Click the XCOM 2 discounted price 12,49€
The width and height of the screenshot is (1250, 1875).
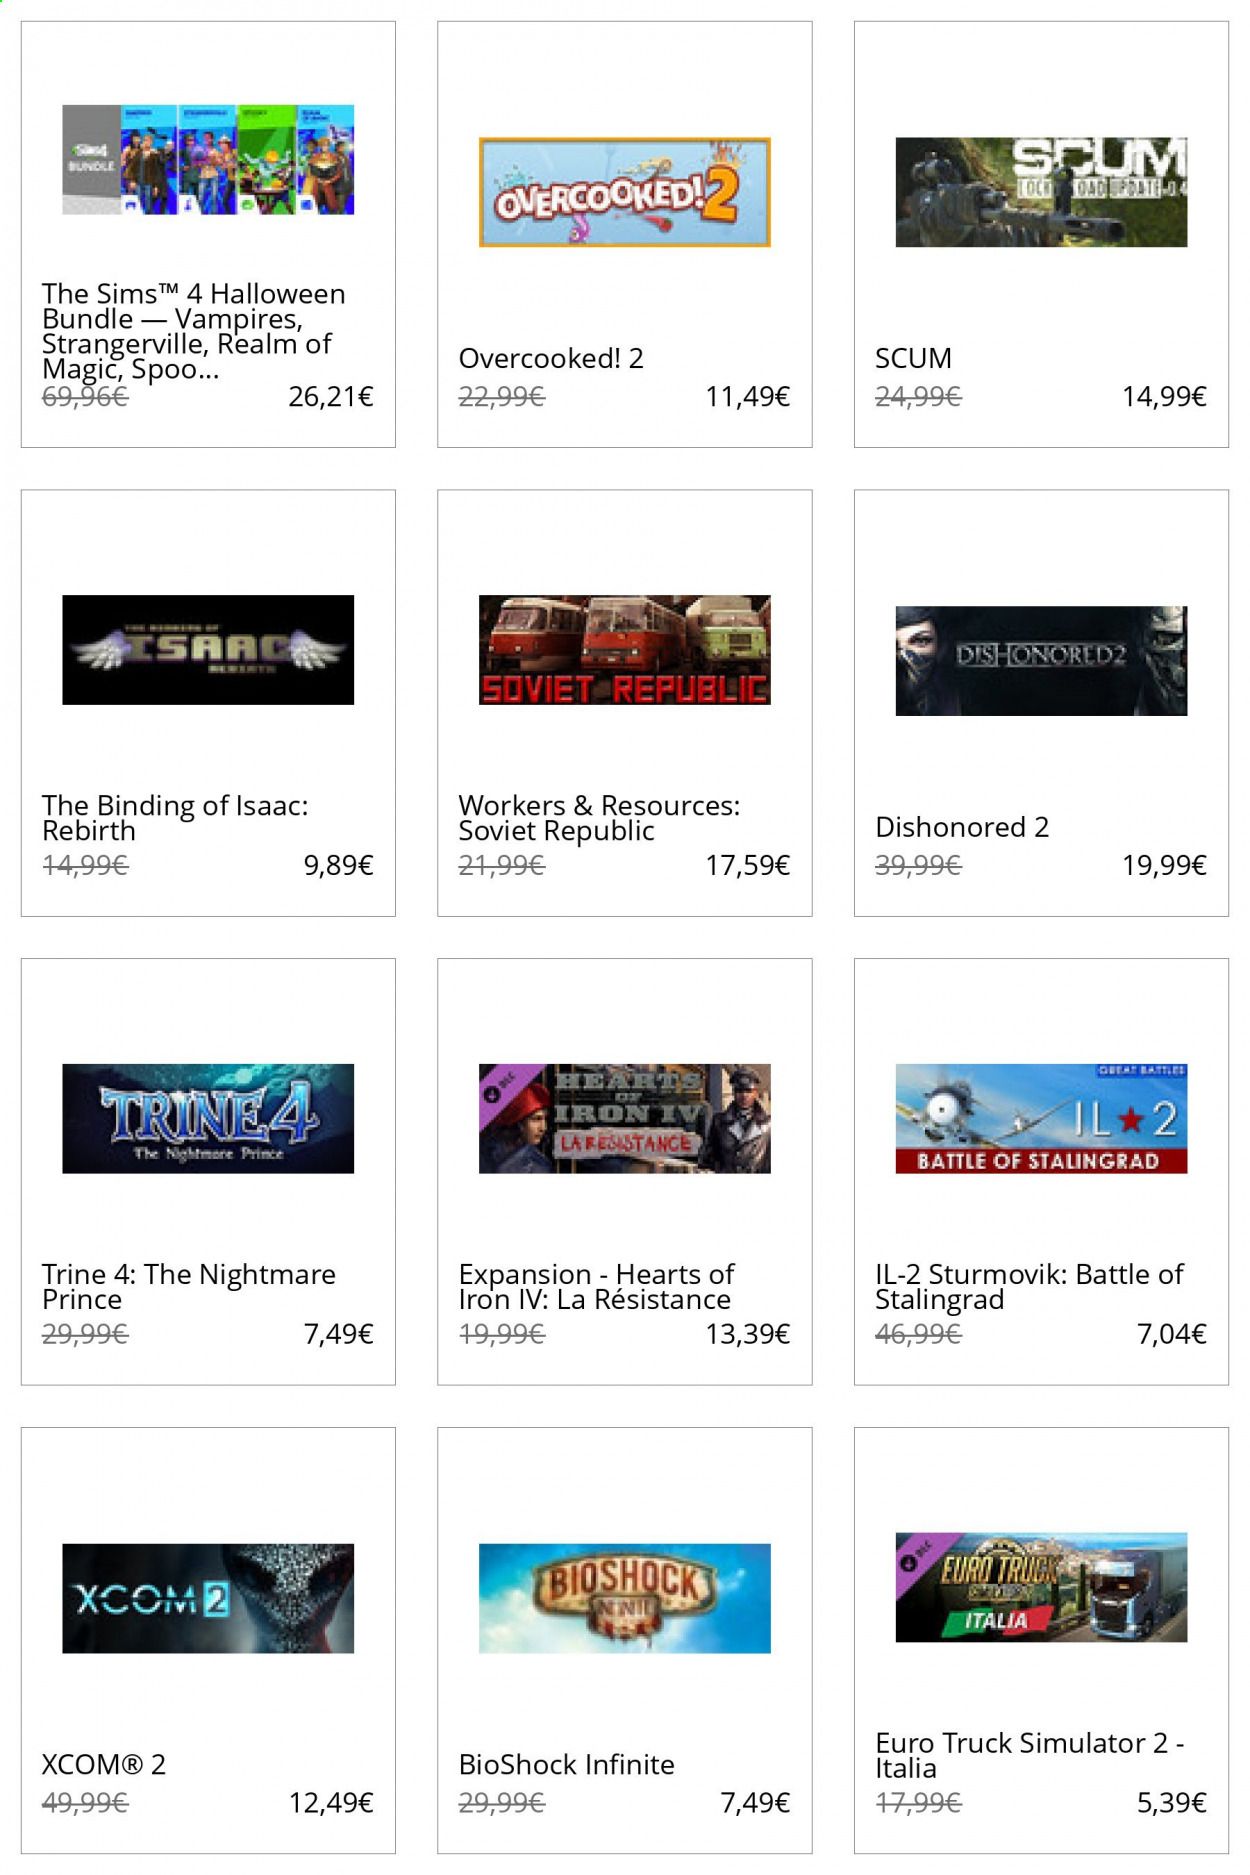pos(331,1802)
